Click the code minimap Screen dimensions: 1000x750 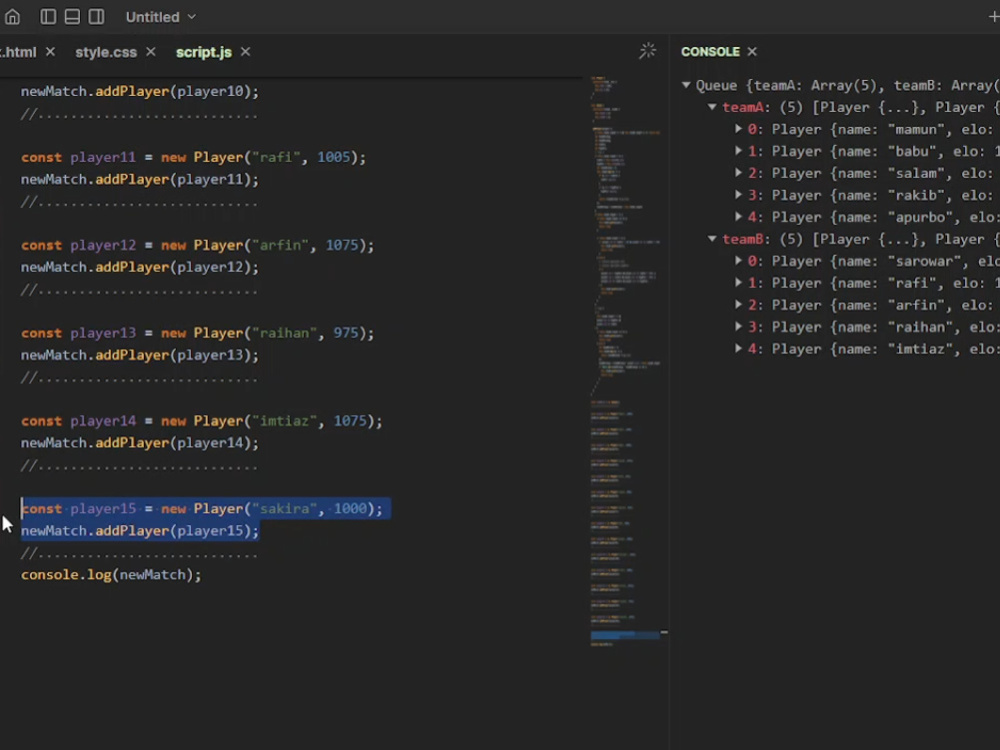(x=628, y=360)
